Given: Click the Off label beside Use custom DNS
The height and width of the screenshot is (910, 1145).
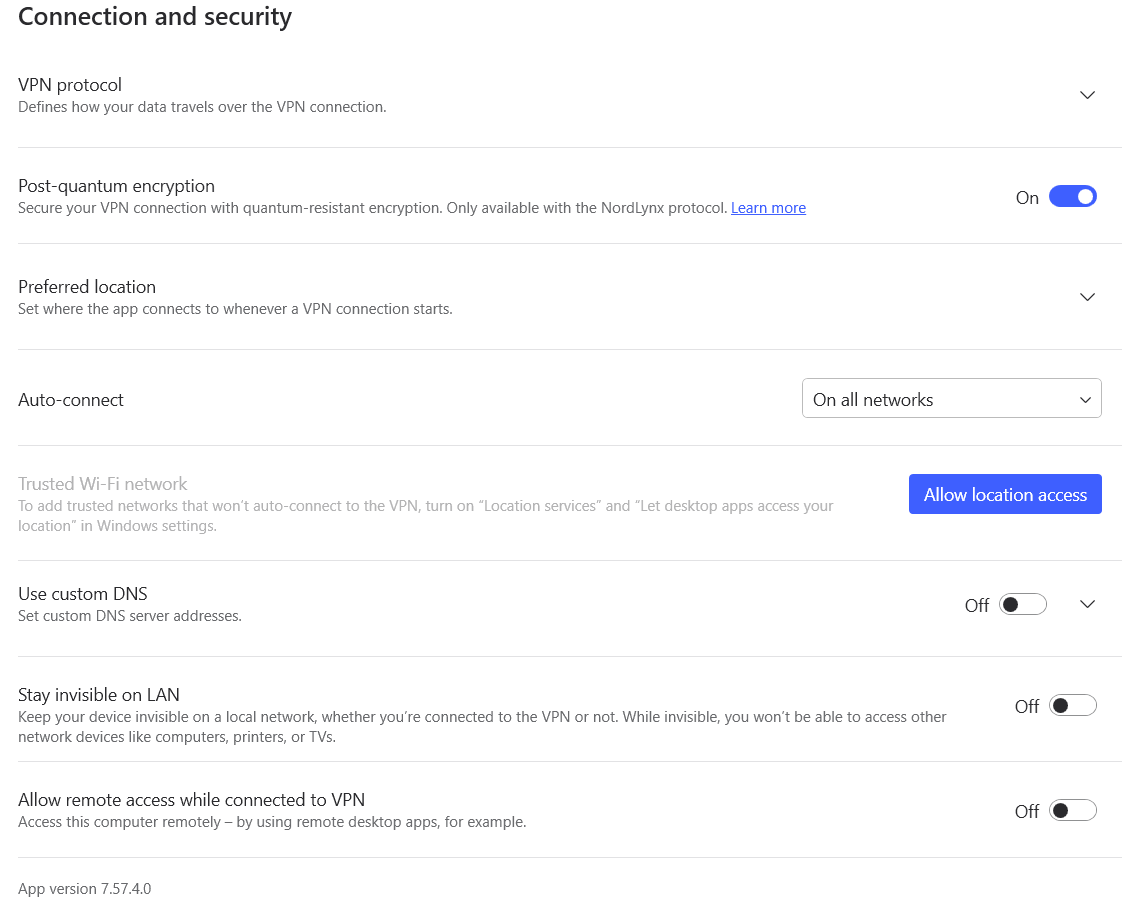Looking at the screenshot, I should tap(977, 606).
